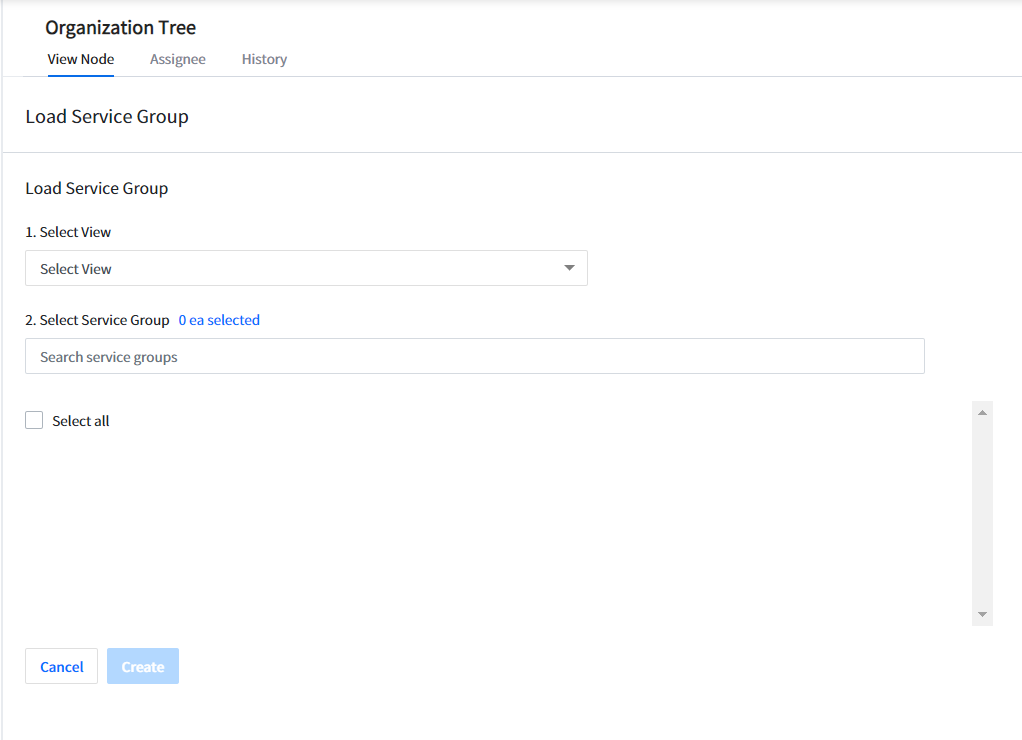The height and width of the screenshot is (740, 1022).
Task: Click the service group list scrollbar track
Action: pyautogui.click(x=982, y=512)
